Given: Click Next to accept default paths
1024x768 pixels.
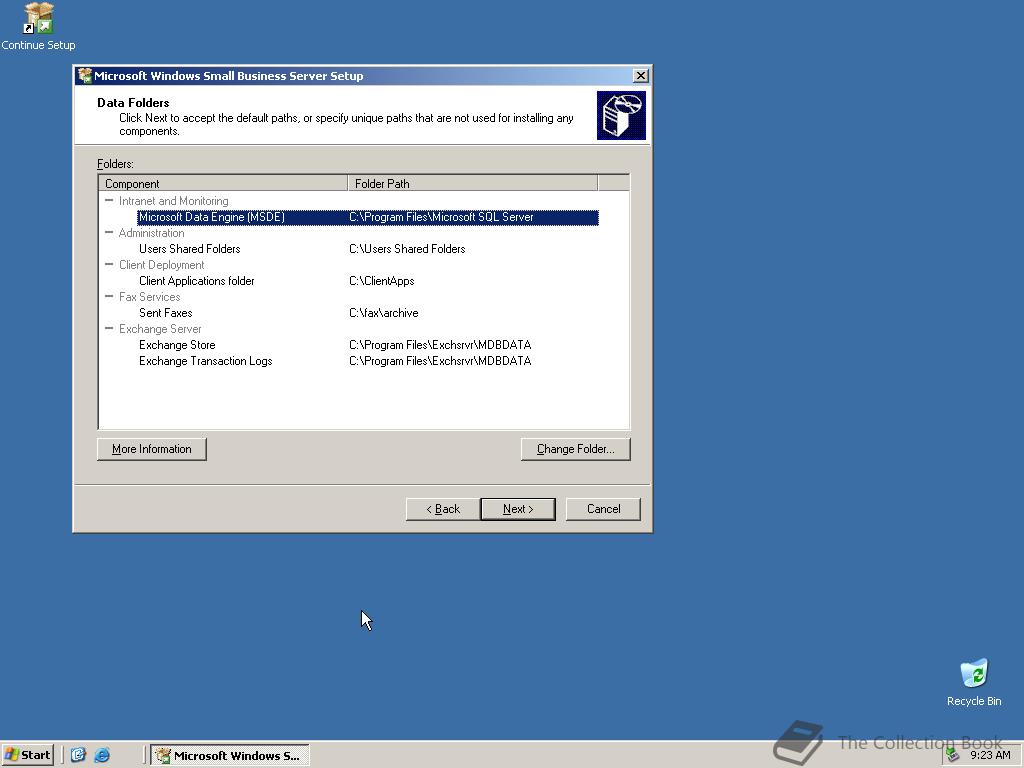Looking at the screenshot, I should (518, 509).
